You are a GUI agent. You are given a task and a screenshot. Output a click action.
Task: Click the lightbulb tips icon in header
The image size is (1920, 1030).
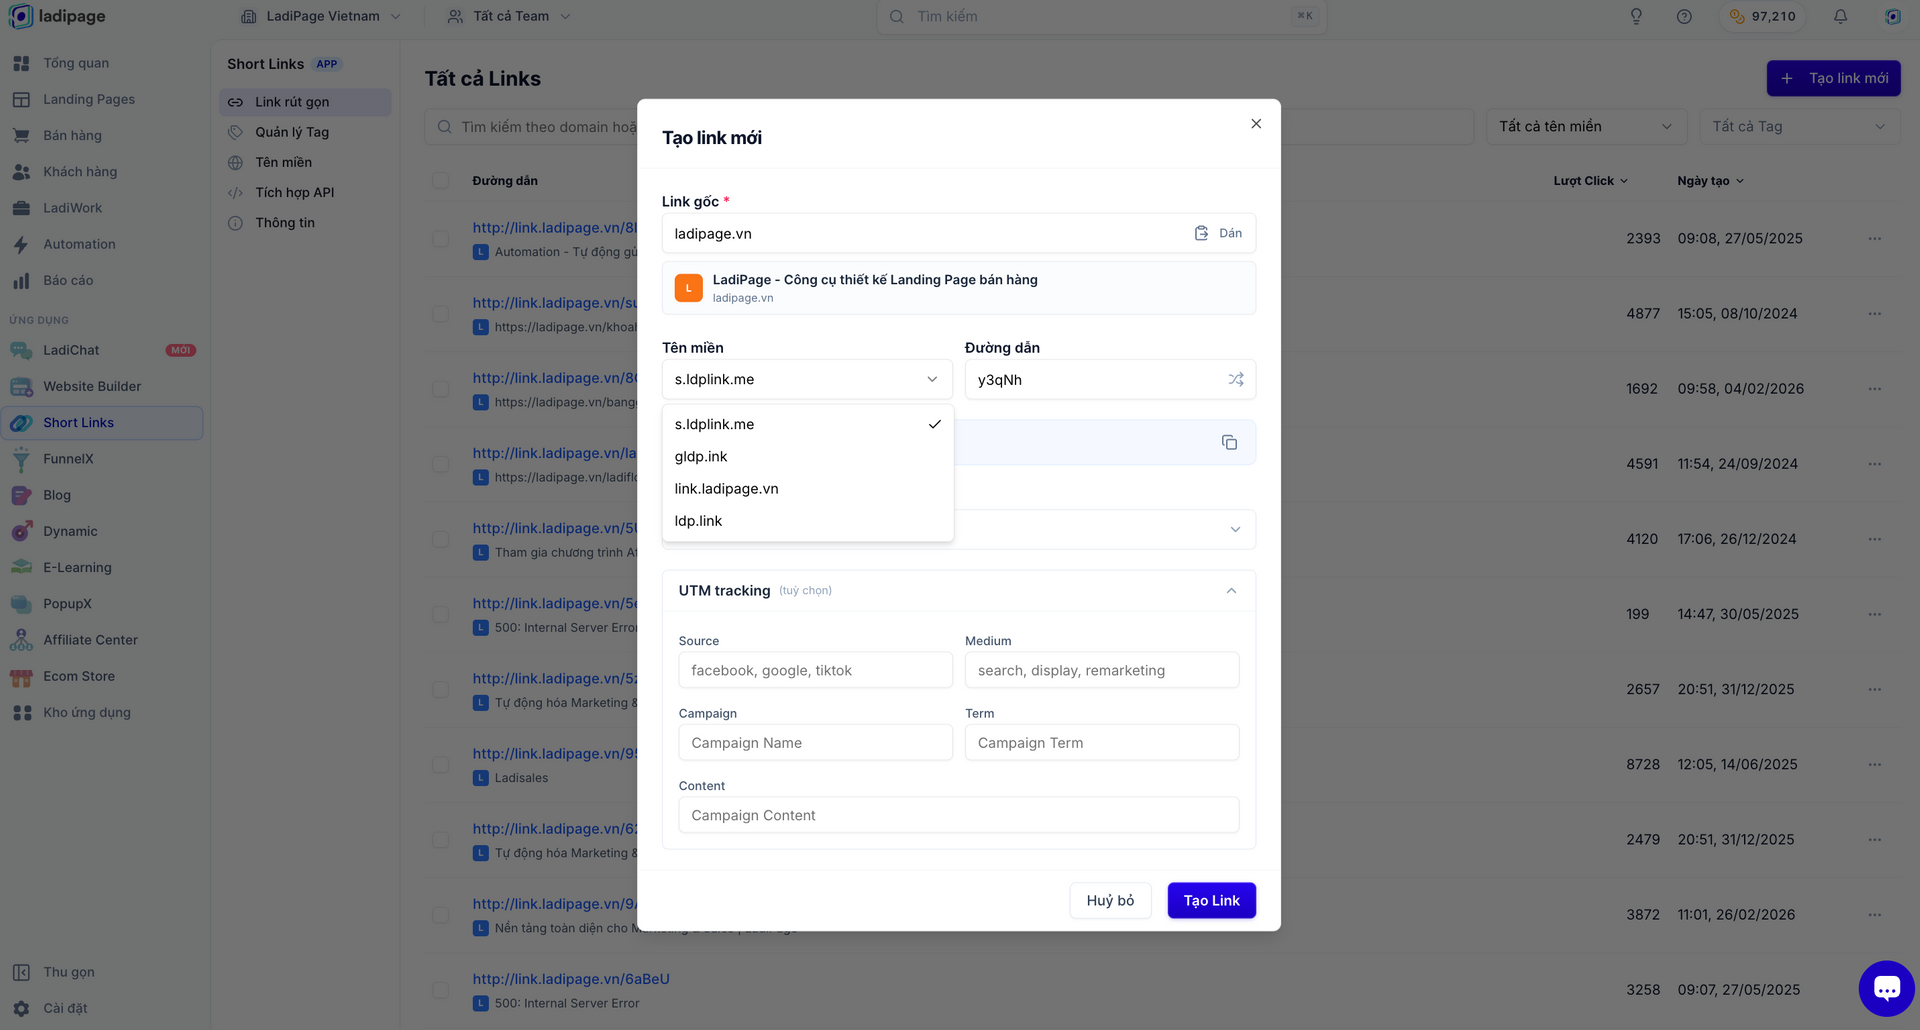pyautogui.click(x=1636, y=16)
